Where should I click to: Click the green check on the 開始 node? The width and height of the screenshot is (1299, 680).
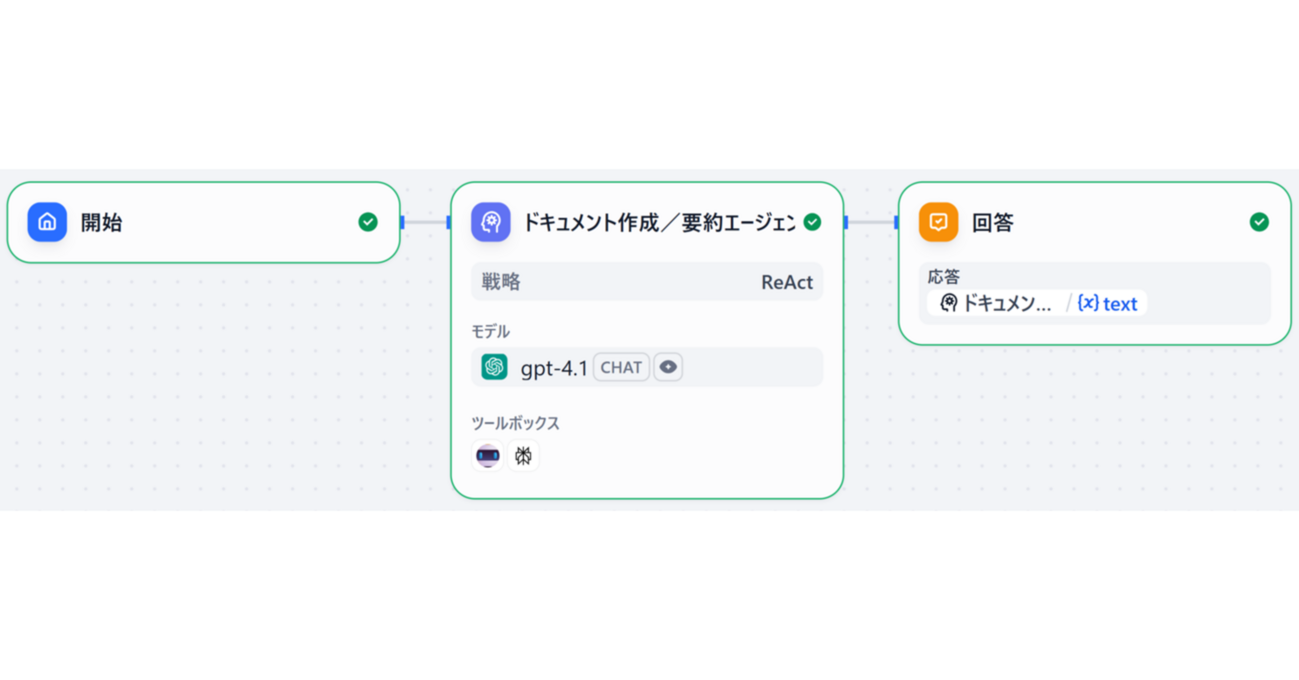(x=368, y=222)
